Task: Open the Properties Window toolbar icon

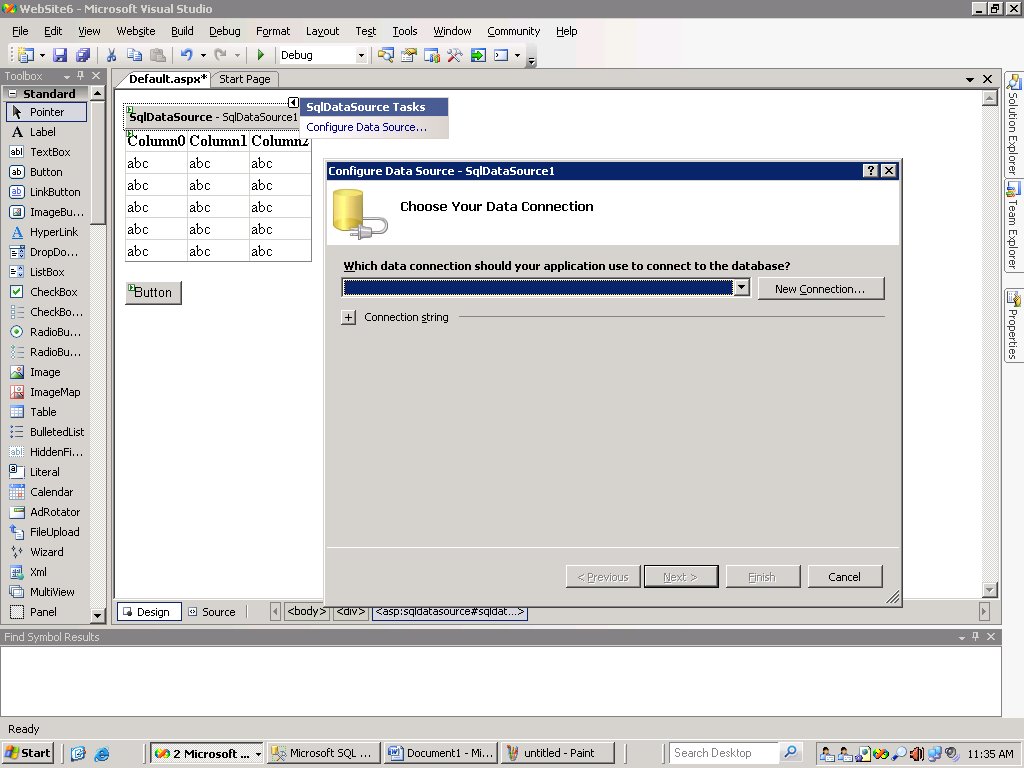Action: click(409, 56)
